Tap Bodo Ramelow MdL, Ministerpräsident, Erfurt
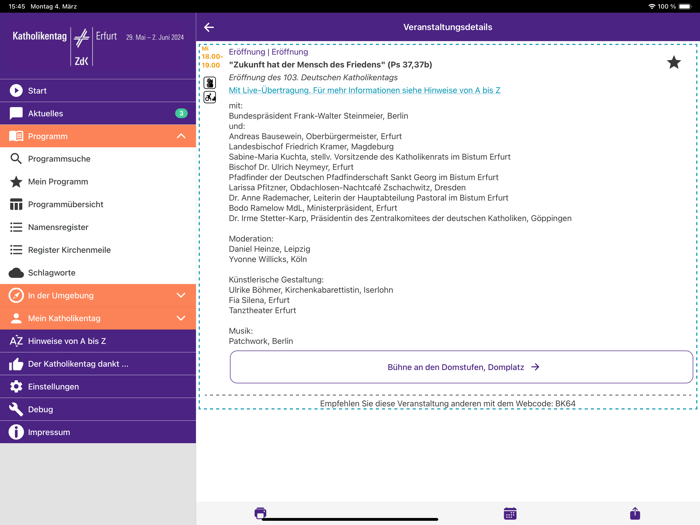Screen dimensions: 700x525 pyautogui.click(x=312, y=208)
